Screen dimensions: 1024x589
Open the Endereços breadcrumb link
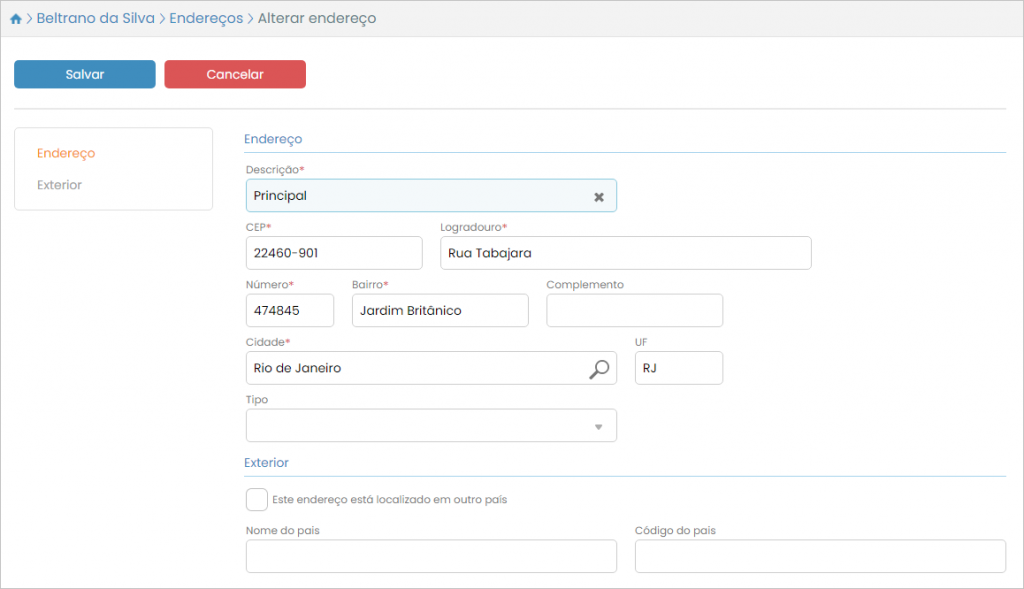point(206,19)
